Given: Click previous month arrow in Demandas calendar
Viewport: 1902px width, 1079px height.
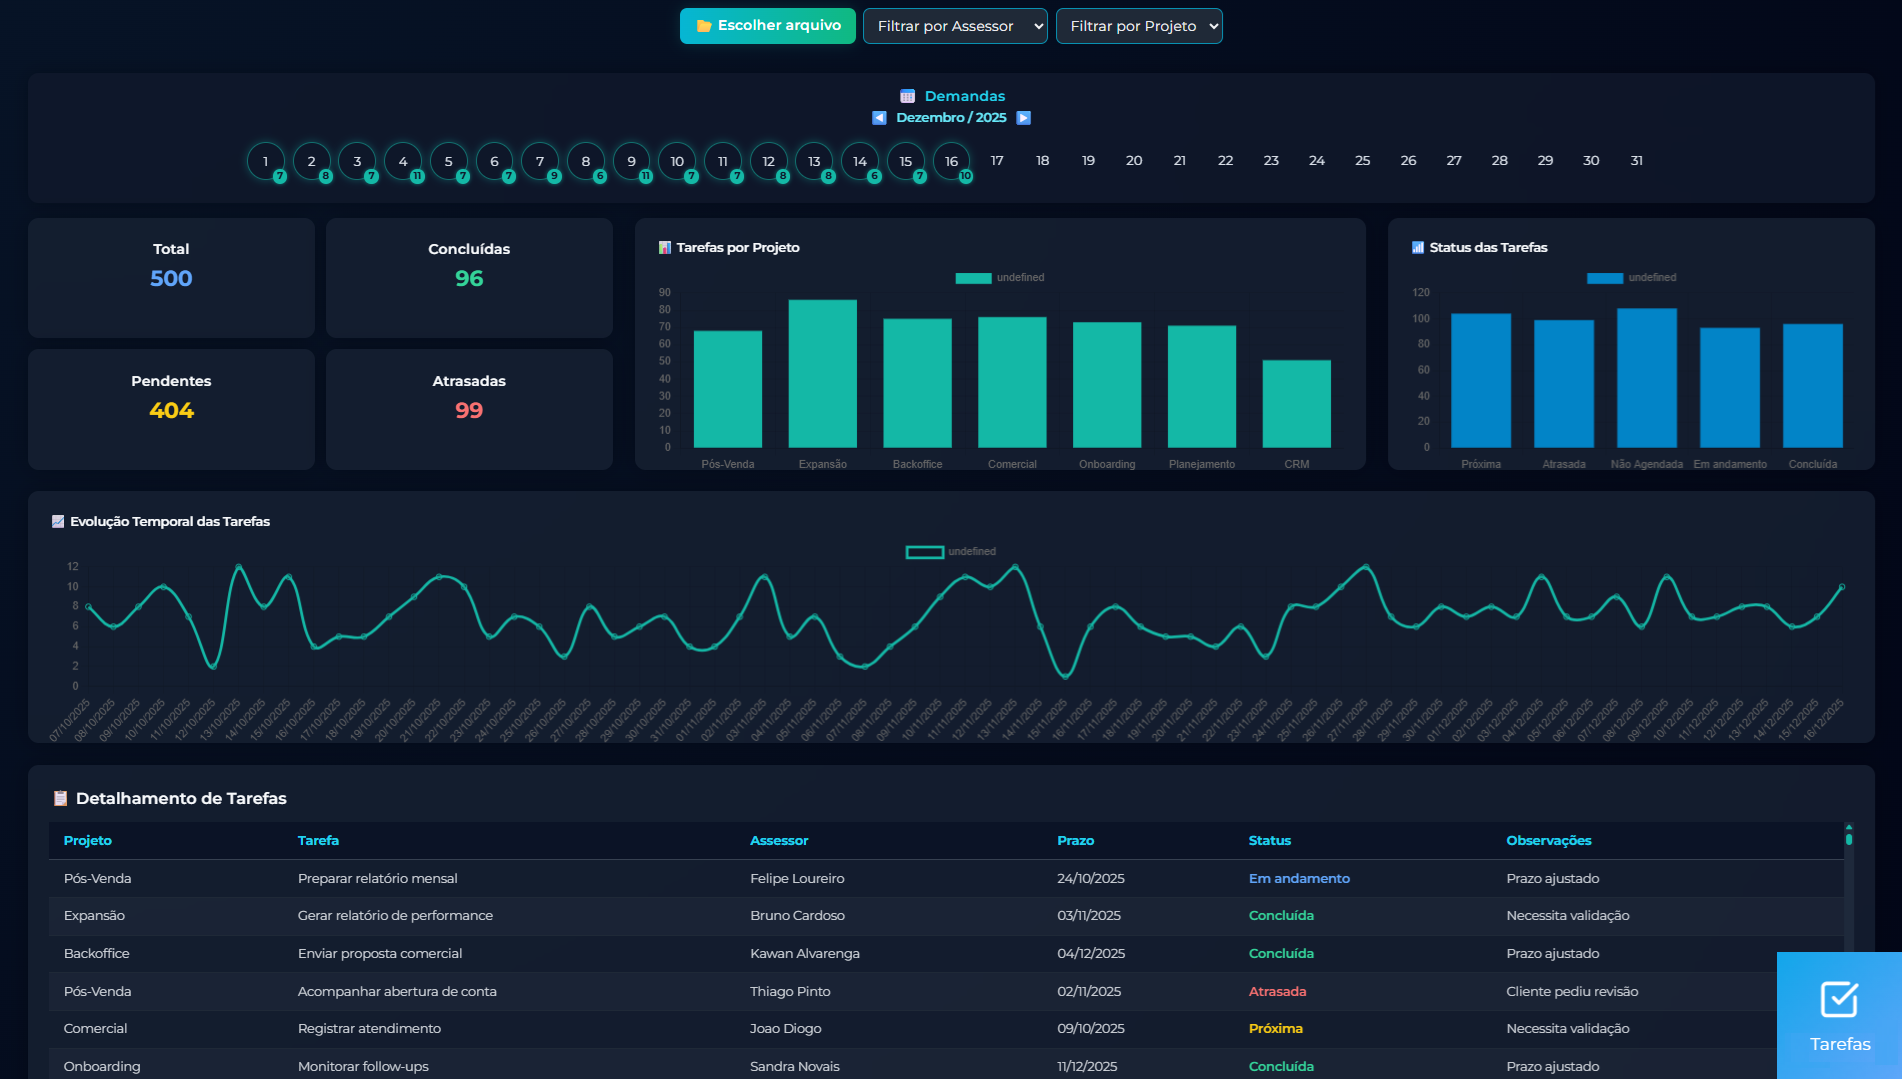Looking at the screenshot, I should 879,118.
